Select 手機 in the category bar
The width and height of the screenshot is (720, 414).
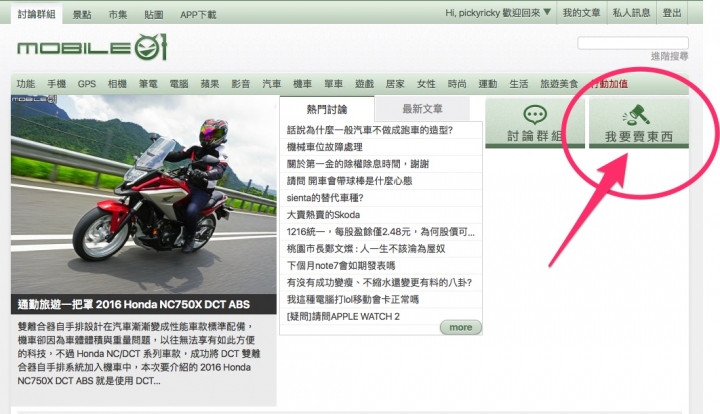56,84
